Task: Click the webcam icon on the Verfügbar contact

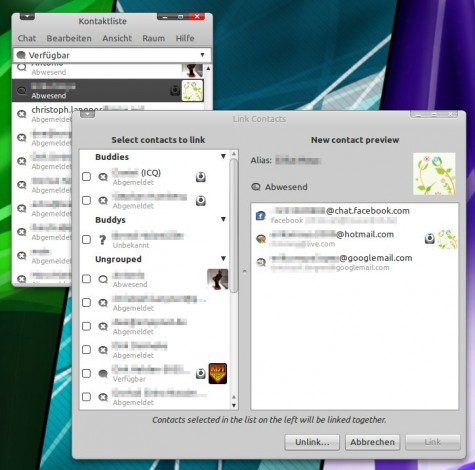Action: [200, 373]
